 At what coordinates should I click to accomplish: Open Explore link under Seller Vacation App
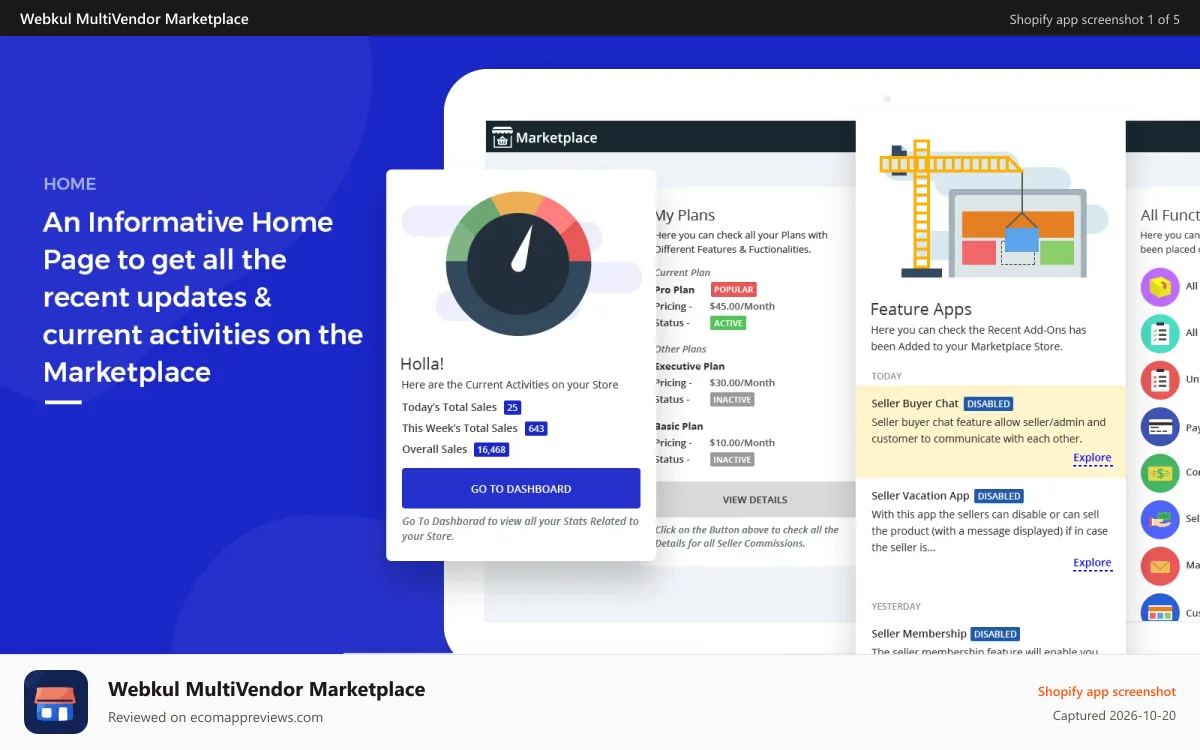point(1092,563)
